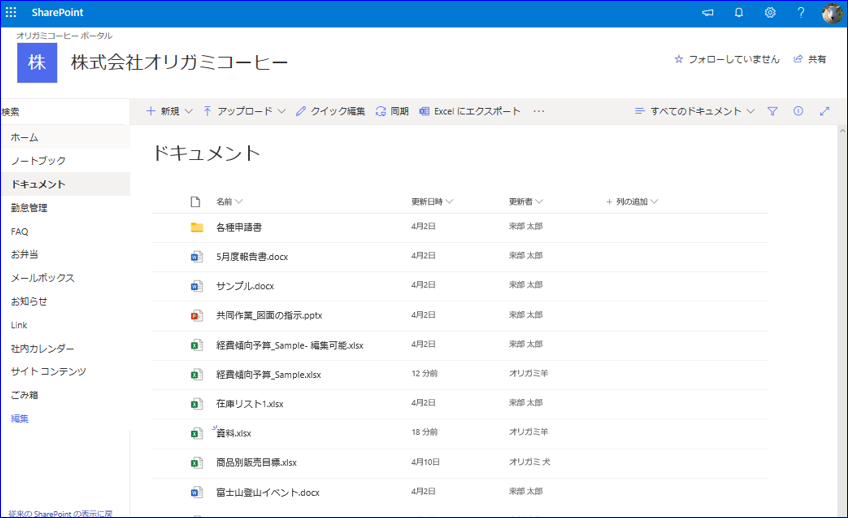Screen dimensions: 848x518
Task: Open the 更新日時 column menu
Action: 432,202
